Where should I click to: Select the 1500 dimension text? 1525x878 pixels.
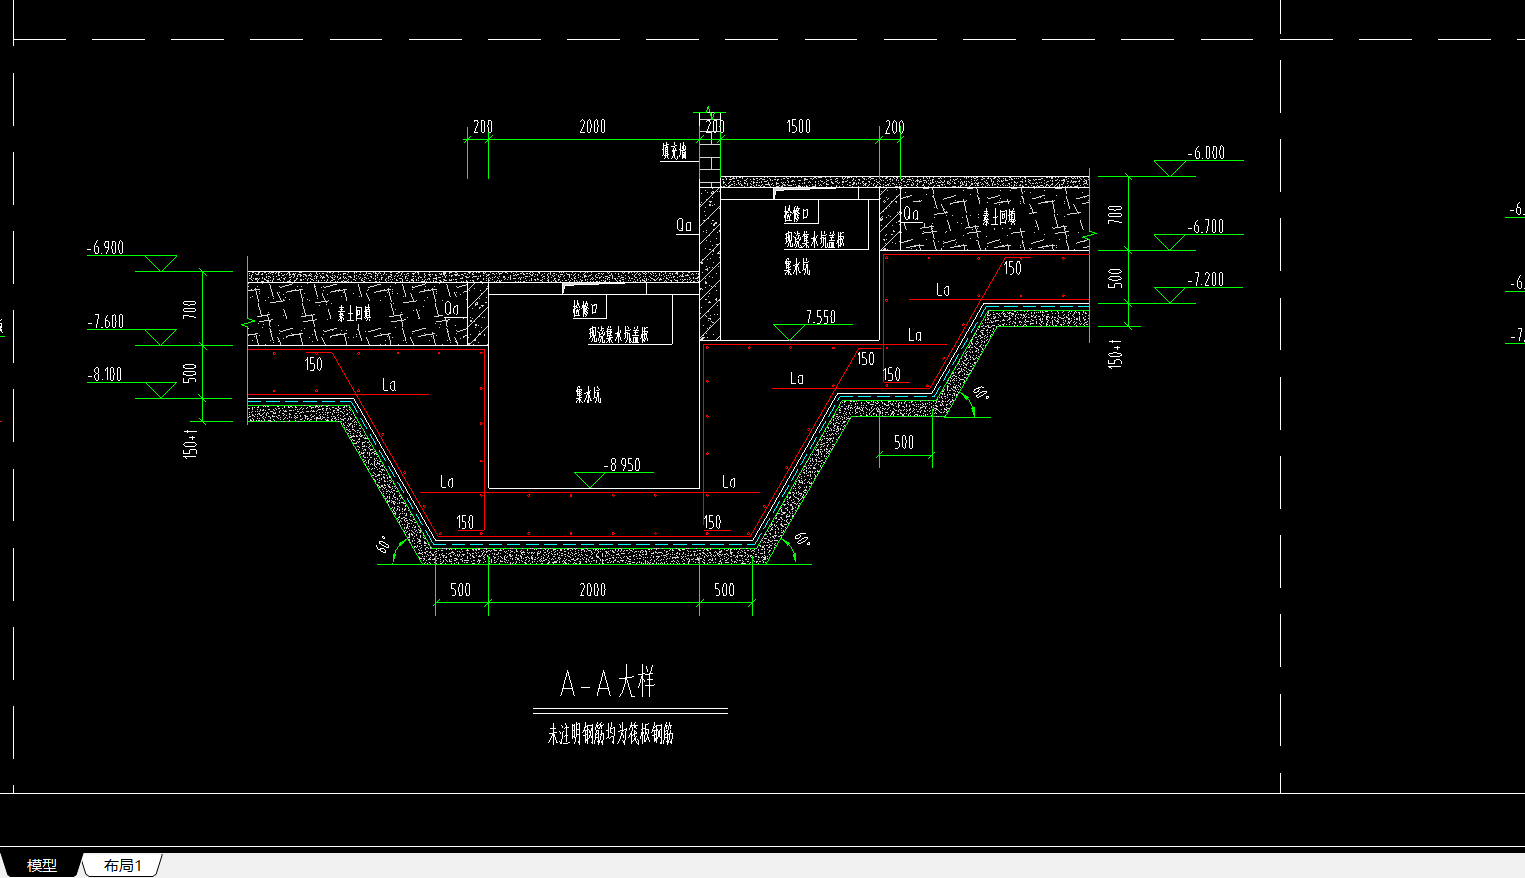pyautogui.click(x=798, y=127)
